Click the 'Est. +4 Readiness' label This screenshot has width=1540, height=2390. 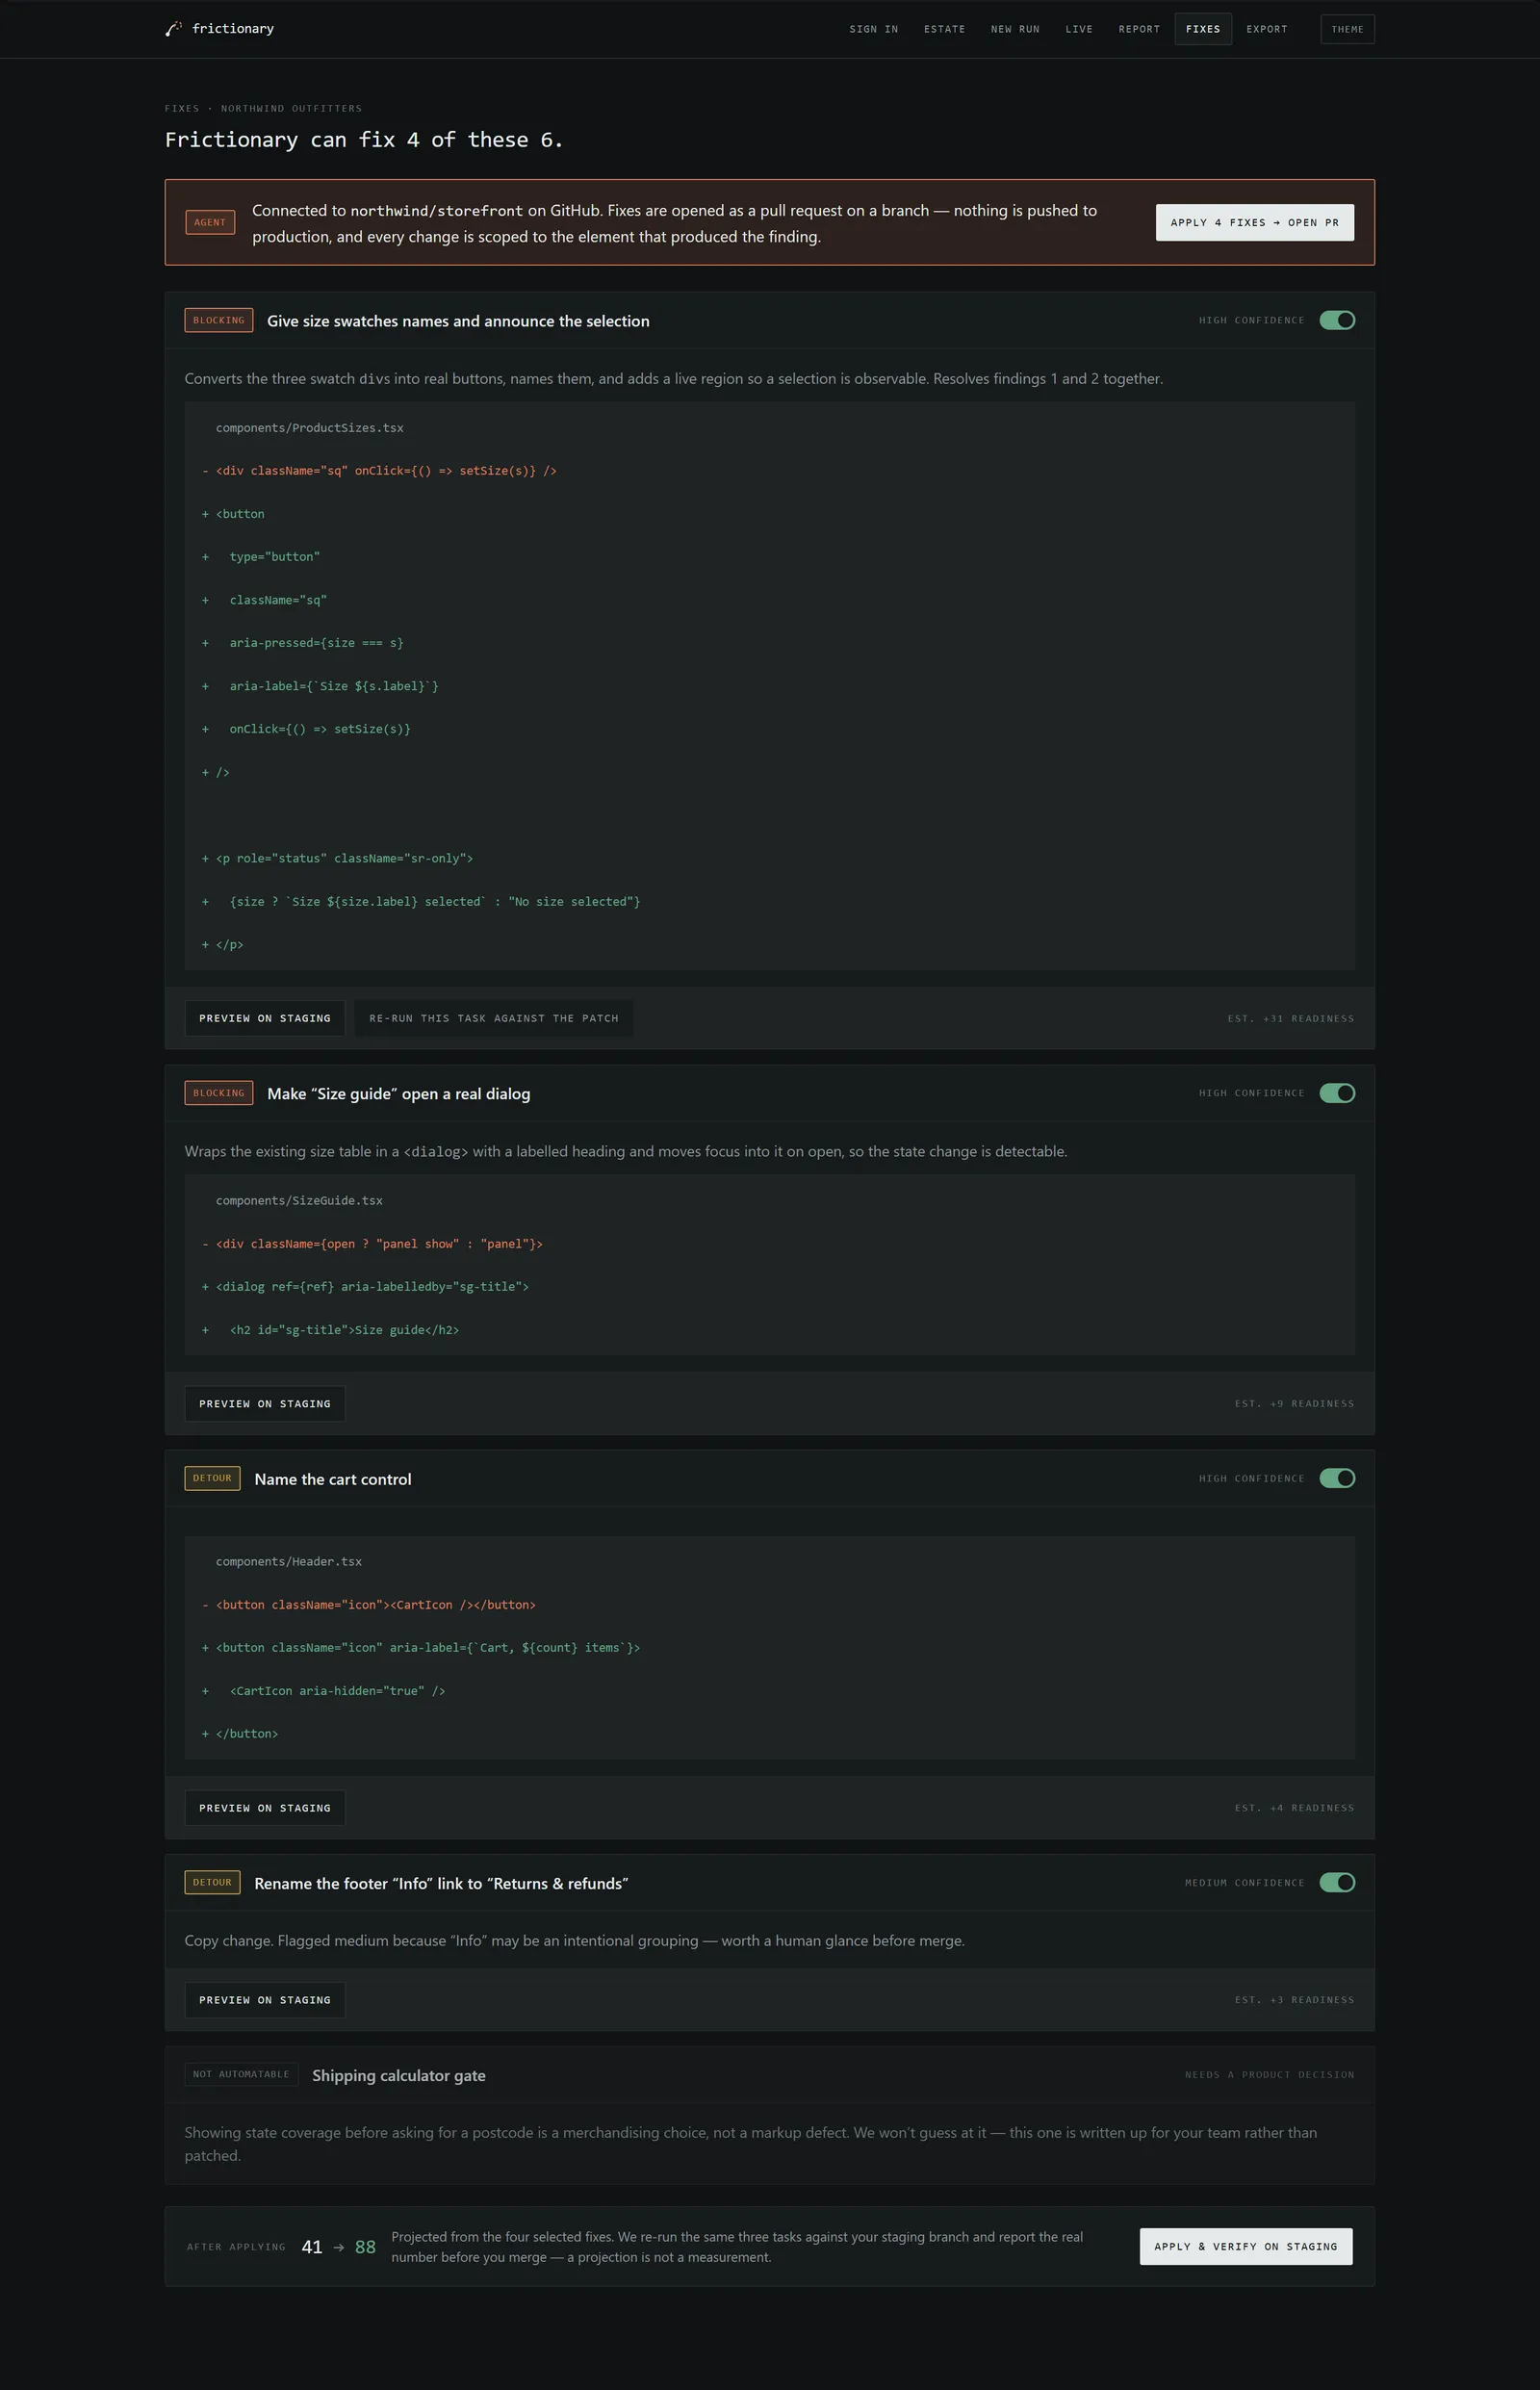pyautogui.click(x=1294, y=1808)
